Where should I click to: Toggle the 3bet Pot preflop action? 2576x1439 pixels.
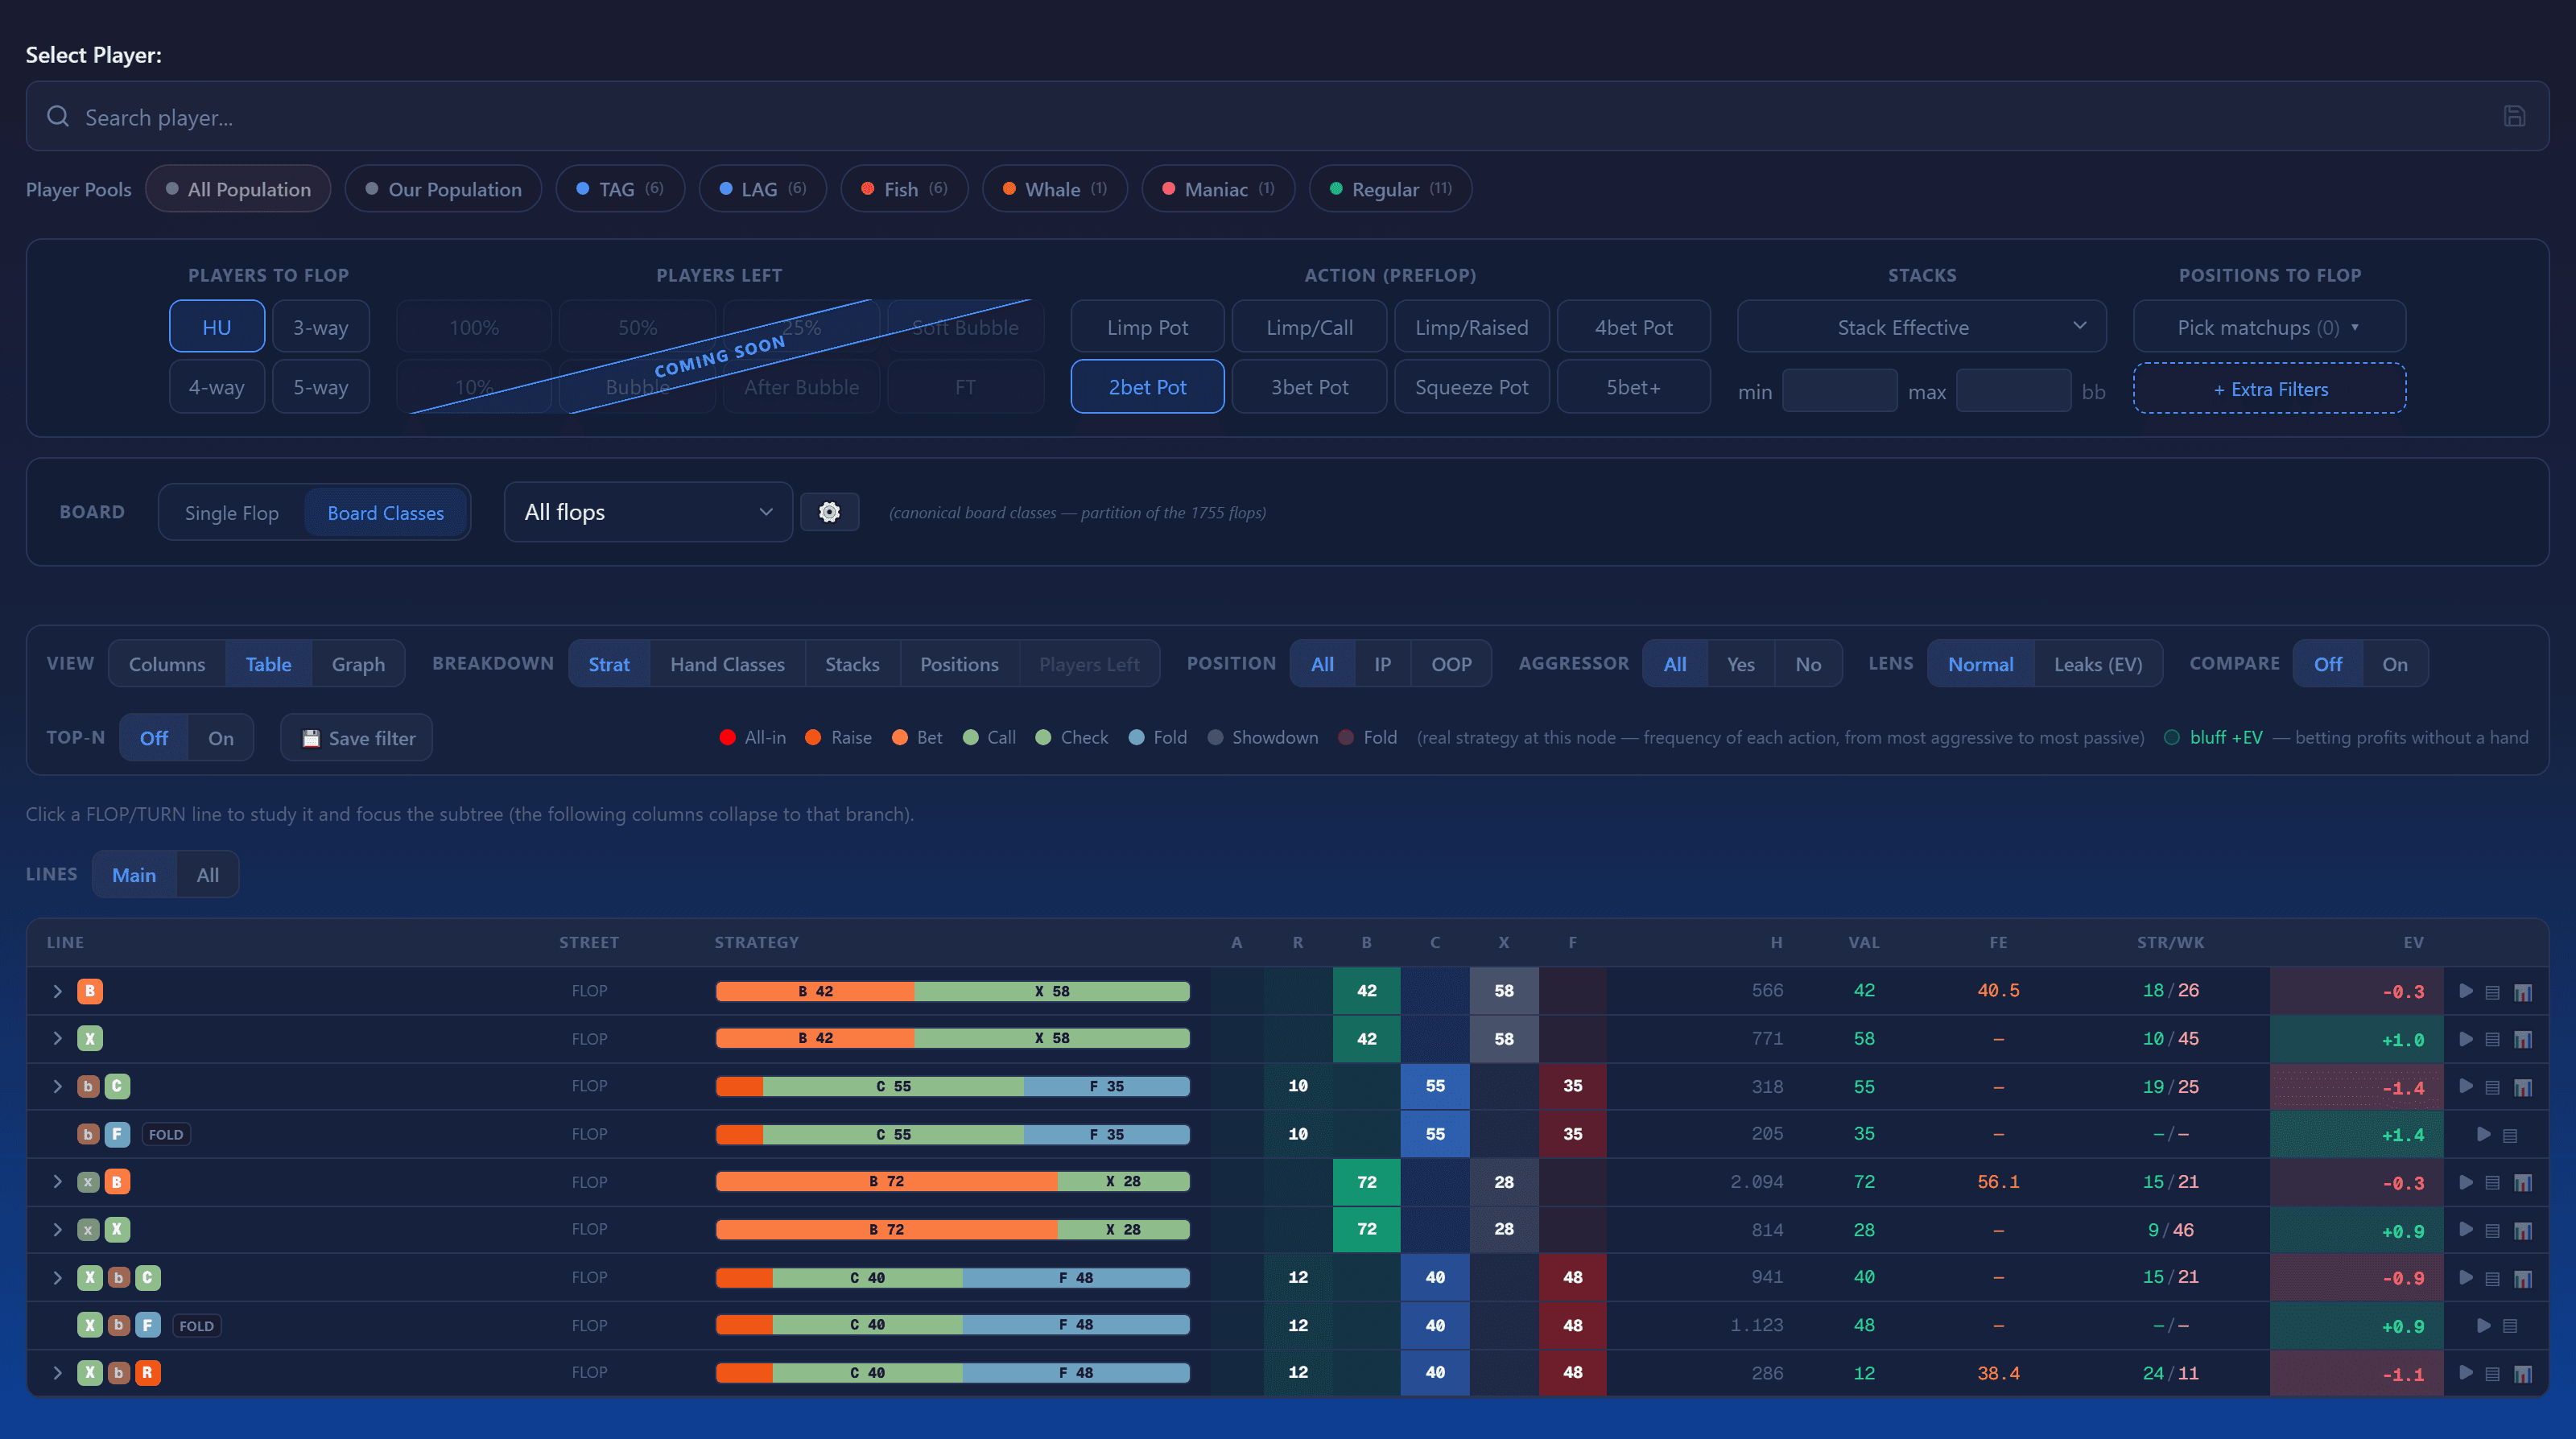[1309, 387]
